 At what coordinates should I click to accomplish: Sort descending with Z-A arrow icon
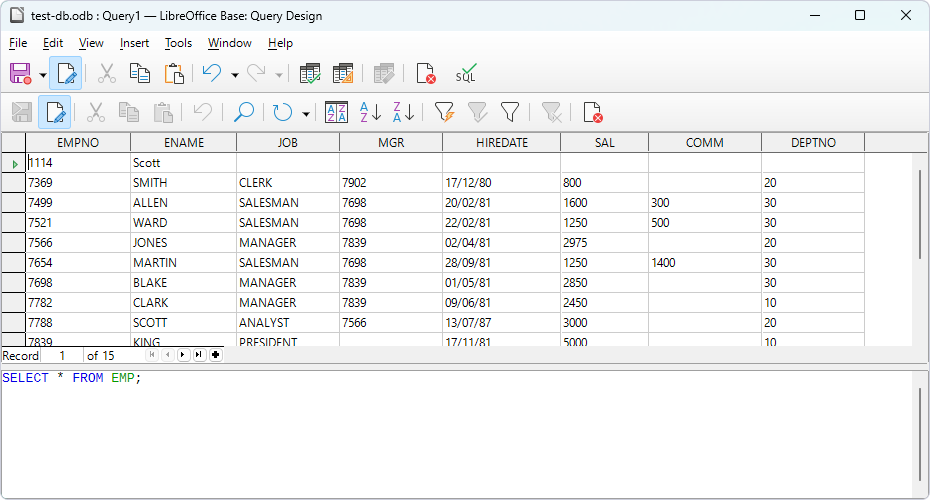(x=404, y=112)
